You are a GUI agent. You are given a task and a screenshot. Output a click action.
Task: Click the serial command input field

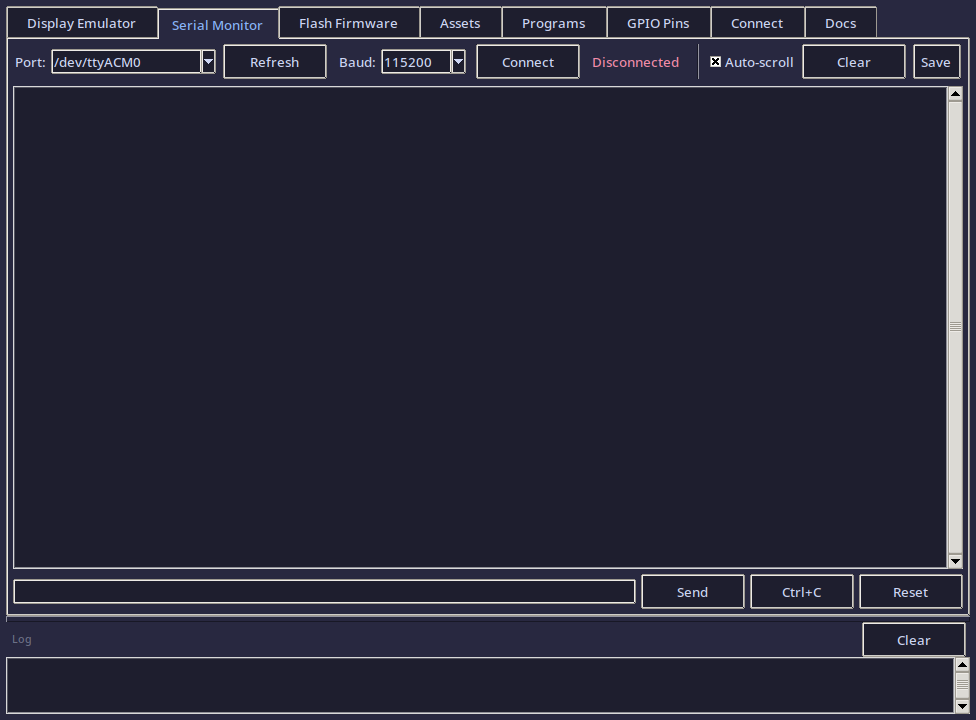tap(324, 591)
